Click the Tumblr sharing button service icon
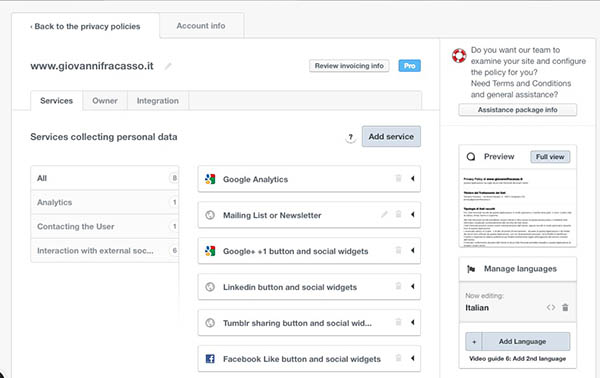Viewport: 600px width, 378px height. (210, 323)
